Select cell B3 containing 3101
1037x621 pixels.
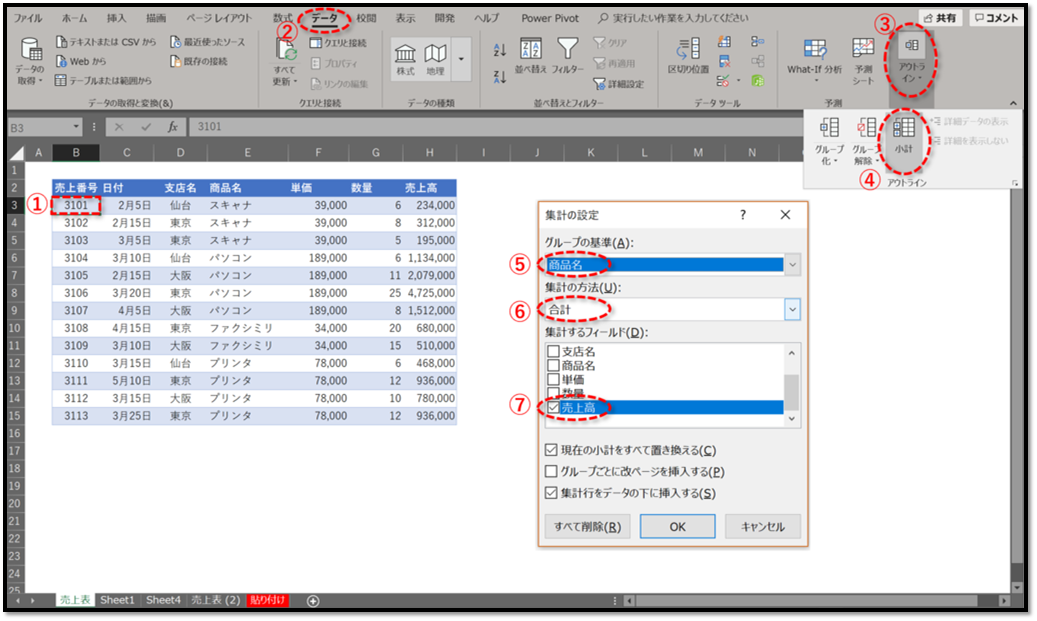[x=76, y=206]
